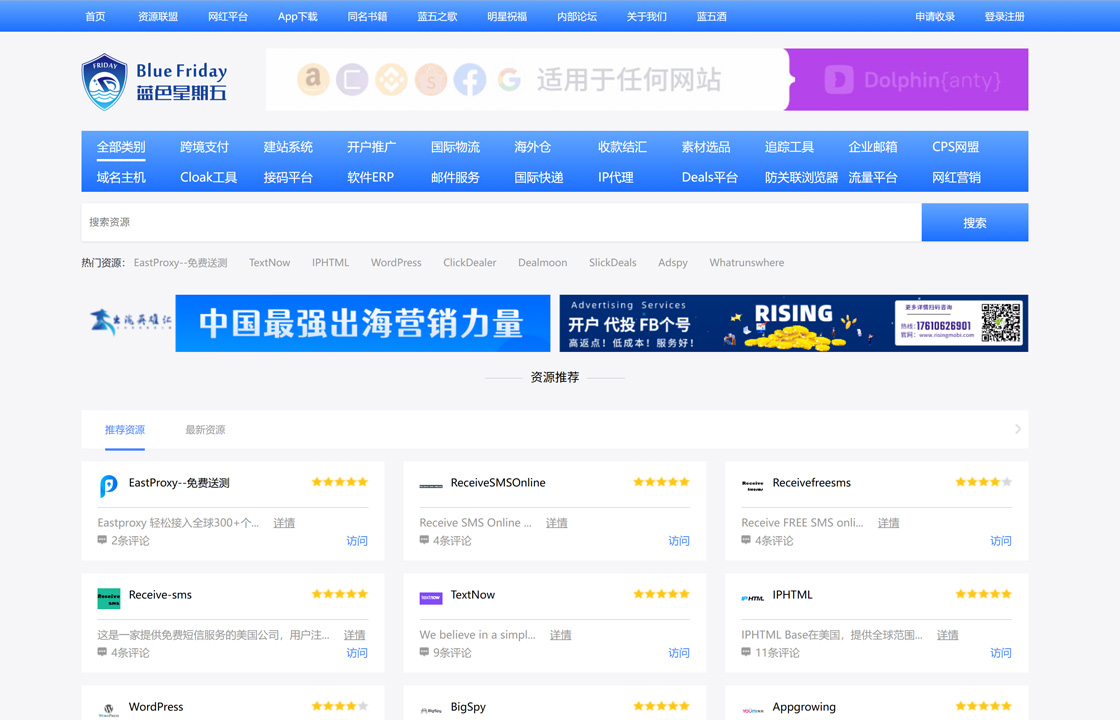The height and width of the screenshot is (720, 1120).
Task: Click the Dolphin{anty} advertisement banner
Action: pos(647,79)
